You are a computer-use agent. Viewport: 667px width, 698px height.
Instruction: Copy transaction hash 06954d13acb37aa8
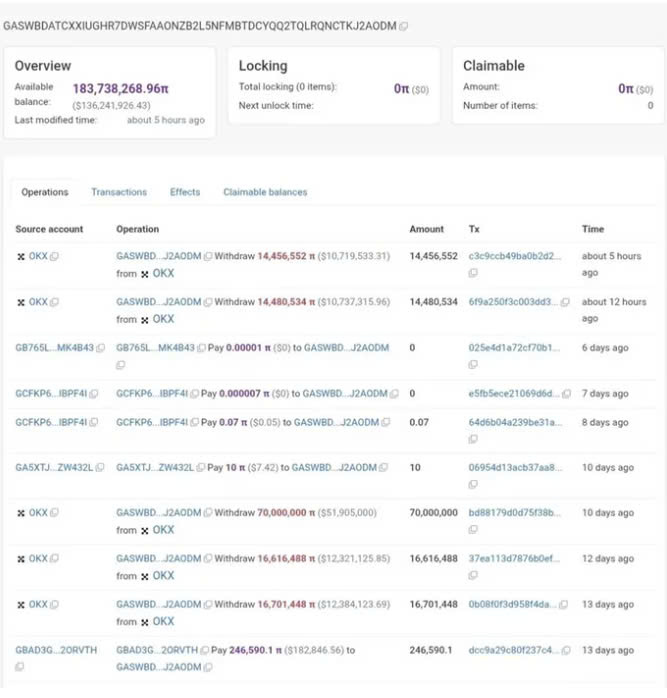tap(473, 484)
